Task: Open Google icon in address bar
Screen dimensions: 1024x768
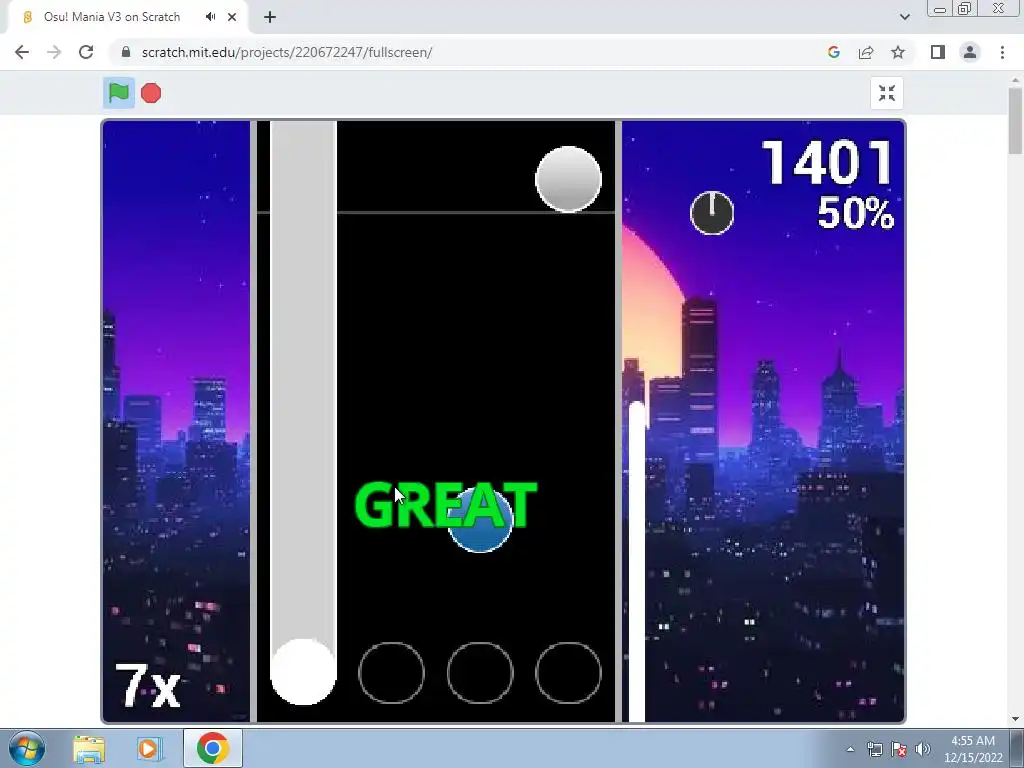Action: click(x=833, y=52)
